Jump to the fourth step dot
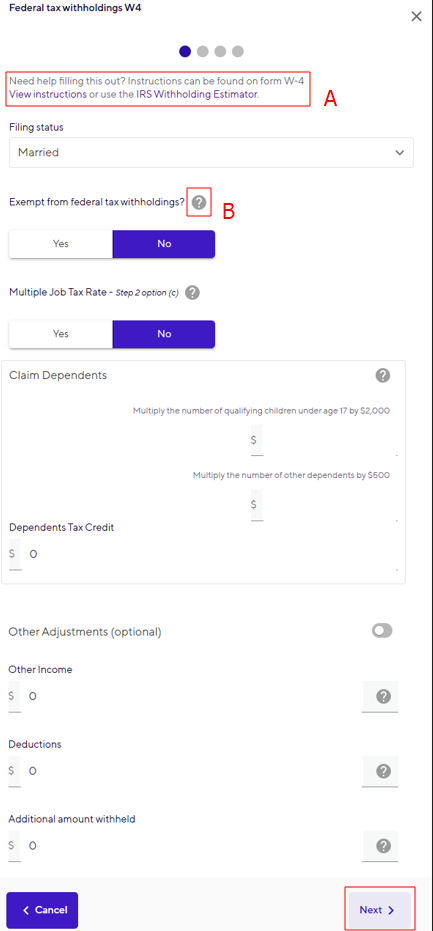The height and width of the screenshot is (931, 433). [238, 52]
